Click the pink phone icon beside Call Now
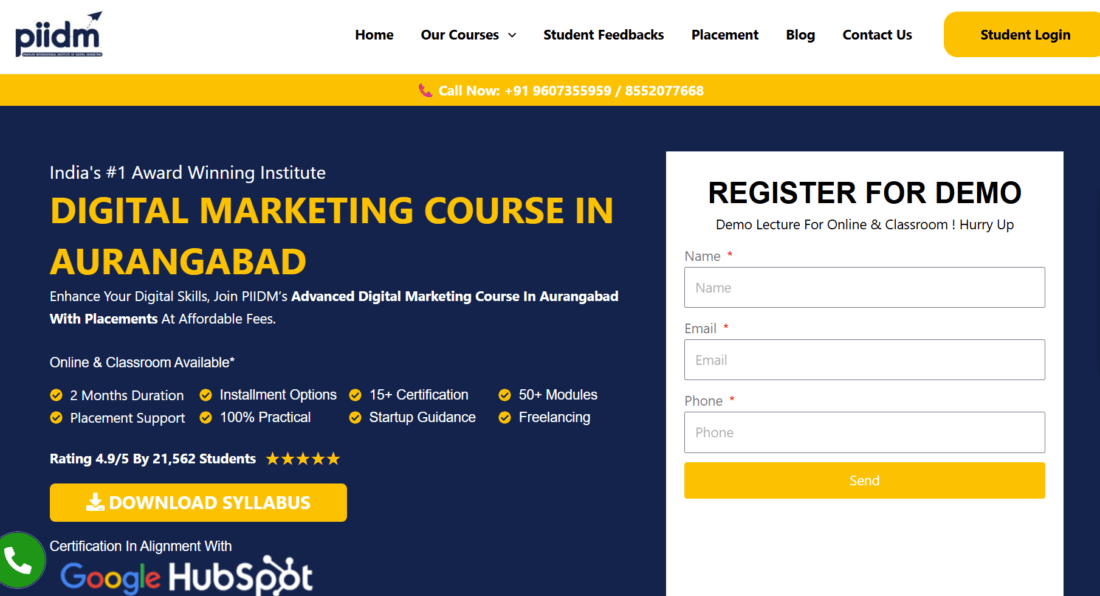 [425, 91]
